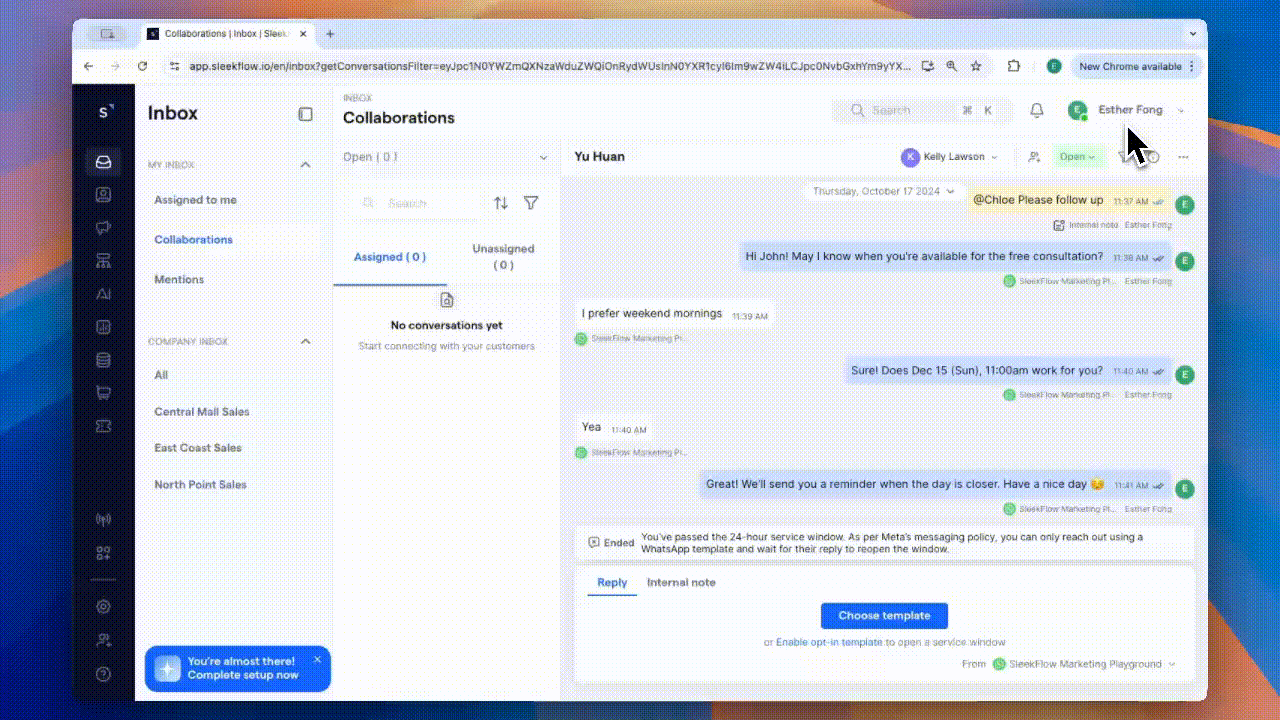This screenshot has width=1280, height=720.
Task: Open the Contacts icon in the sidebar
Action: point(103,195)
